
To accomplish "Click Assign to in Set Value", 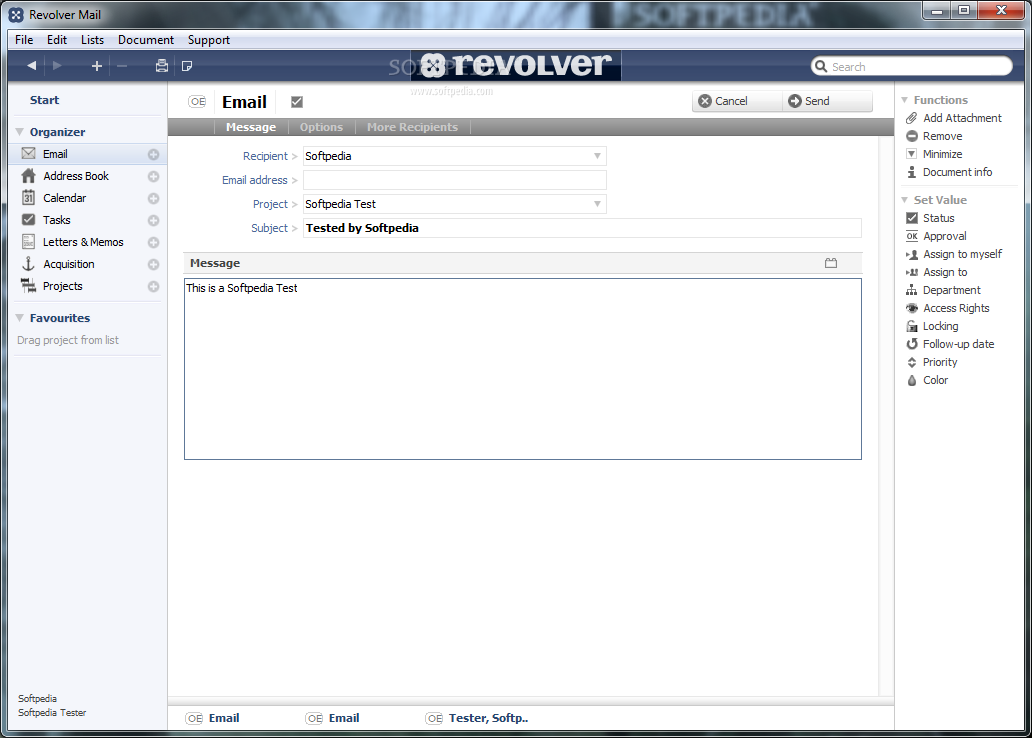I will pyautogui.click(x=937, y=272).
